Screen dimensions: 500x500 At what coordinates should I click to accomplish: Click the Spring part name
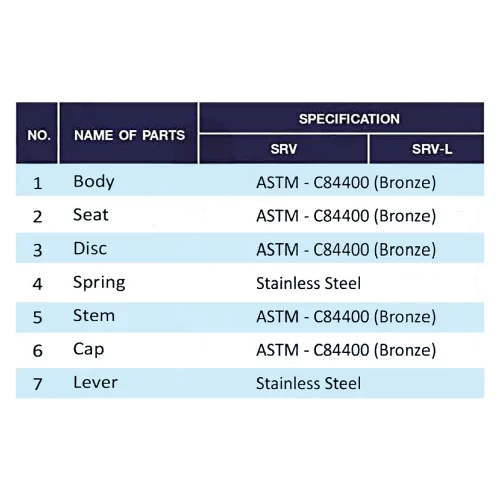tap(99, 283)
